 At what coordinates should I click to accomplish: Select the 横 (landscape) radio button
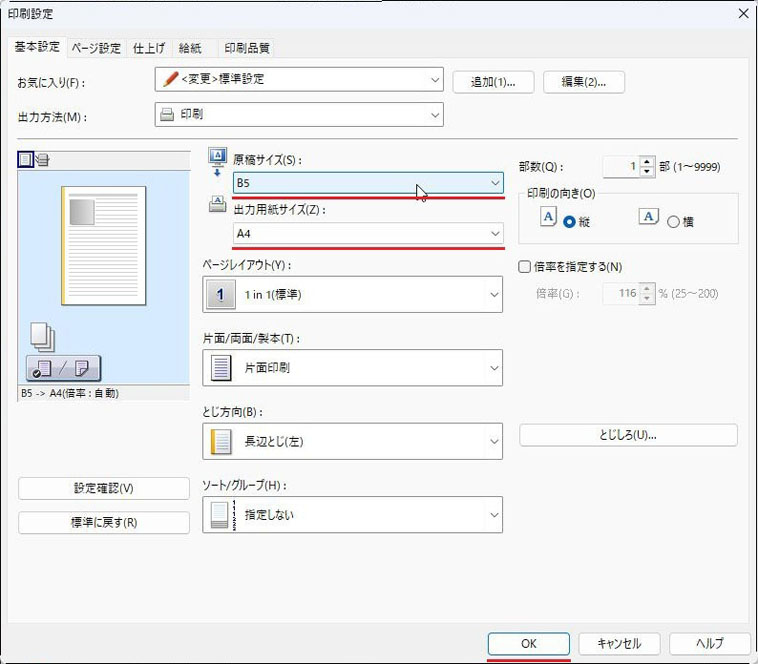point(673,222)
